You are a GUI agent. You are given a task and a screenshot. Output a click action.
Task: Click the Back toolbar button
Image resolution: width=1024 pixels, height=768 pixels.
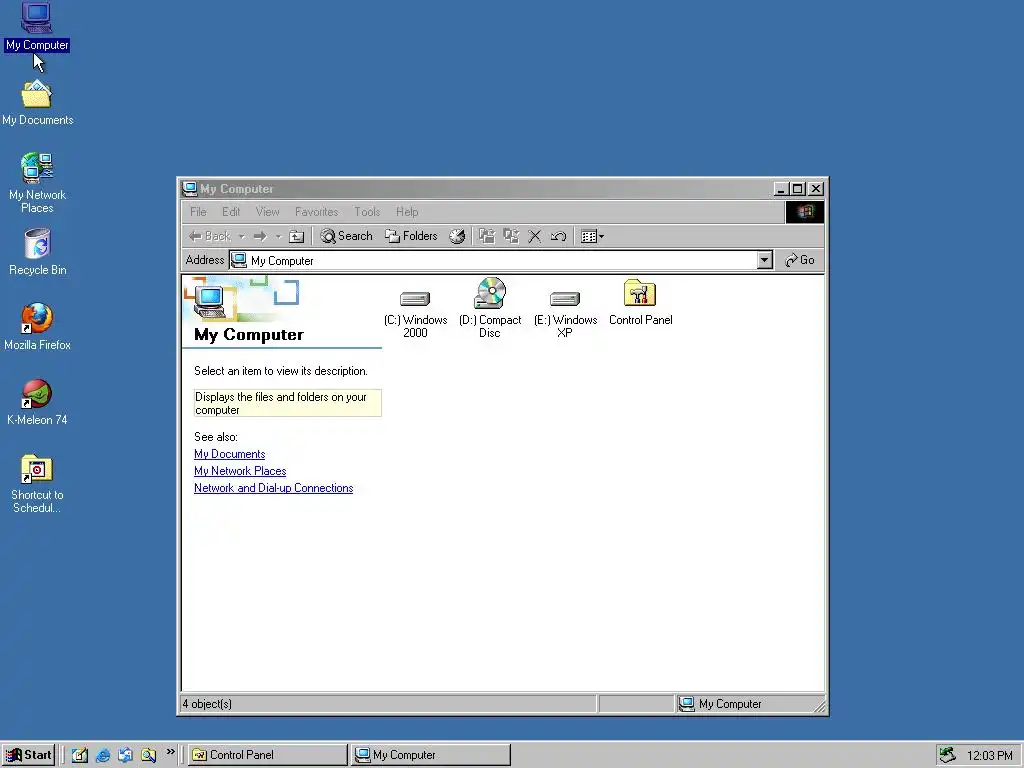[x=210, y=236]
